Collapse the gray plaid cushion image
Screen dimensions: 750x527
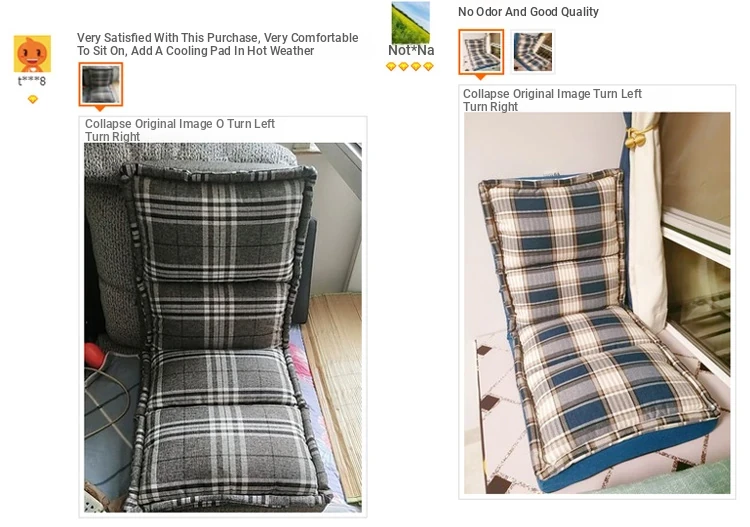point(108,124)
